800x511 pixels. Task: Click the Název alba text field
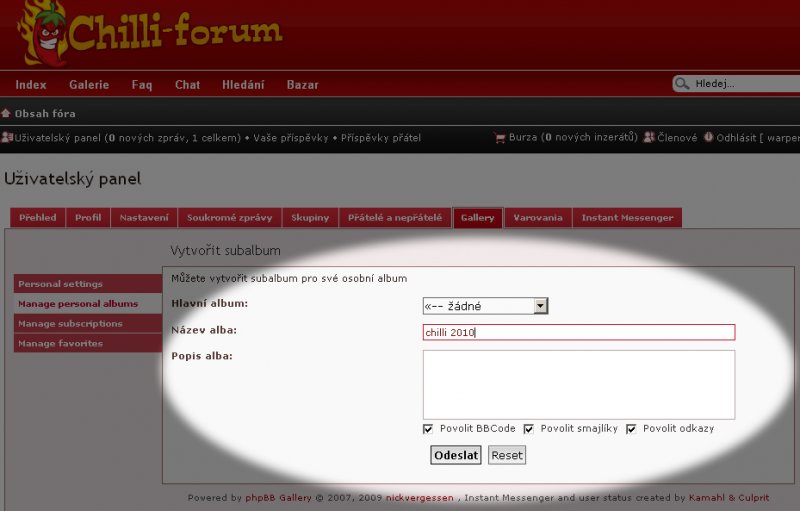[x=578, y=332]
